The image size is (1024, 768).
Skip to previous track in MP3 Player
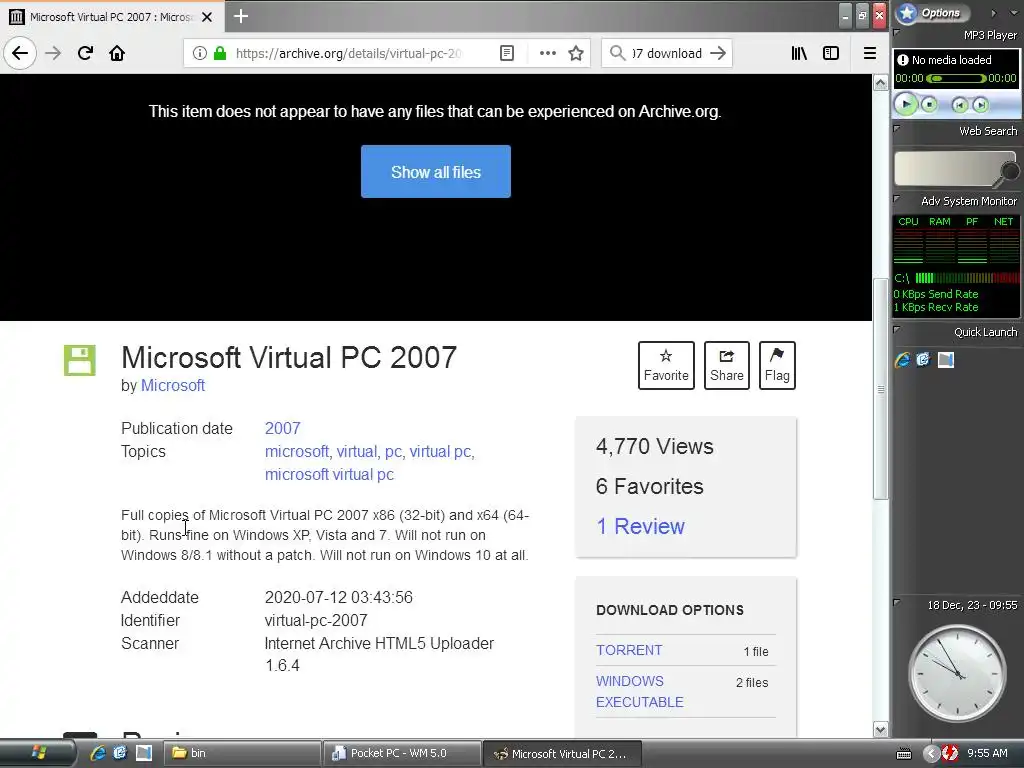tap(959, 105)
